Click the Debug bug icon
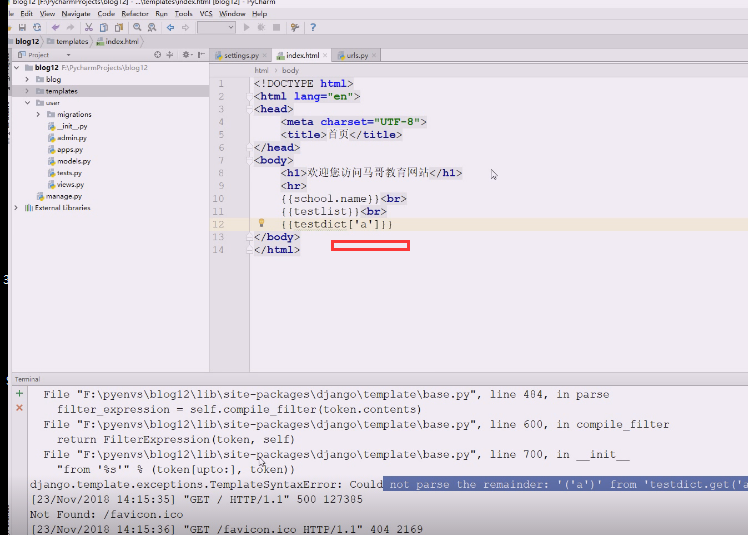Image resolution: width=748 pixels, height=535 pixels. [x=261, y=28]
